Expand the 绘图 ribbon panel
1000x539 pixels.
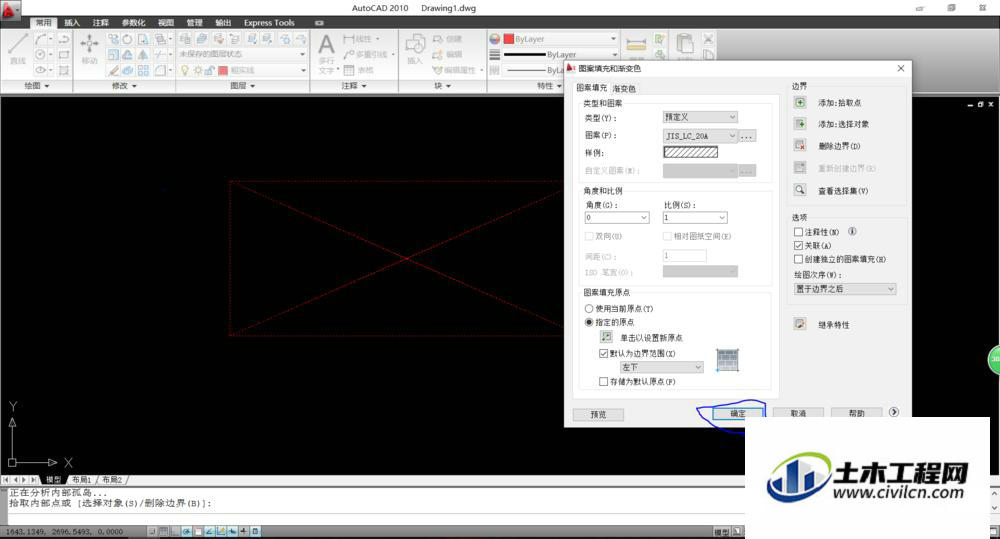click(37, 85)
